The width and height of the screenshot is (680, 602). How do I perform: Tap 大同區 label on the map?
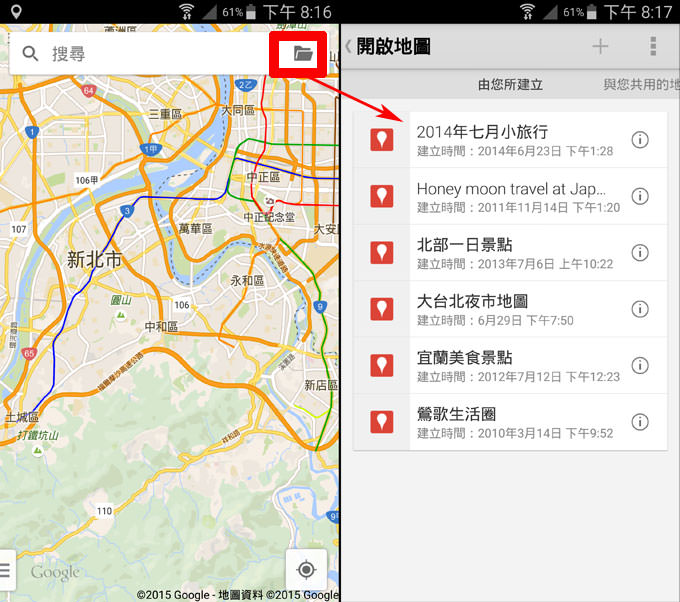pos(238,110)
